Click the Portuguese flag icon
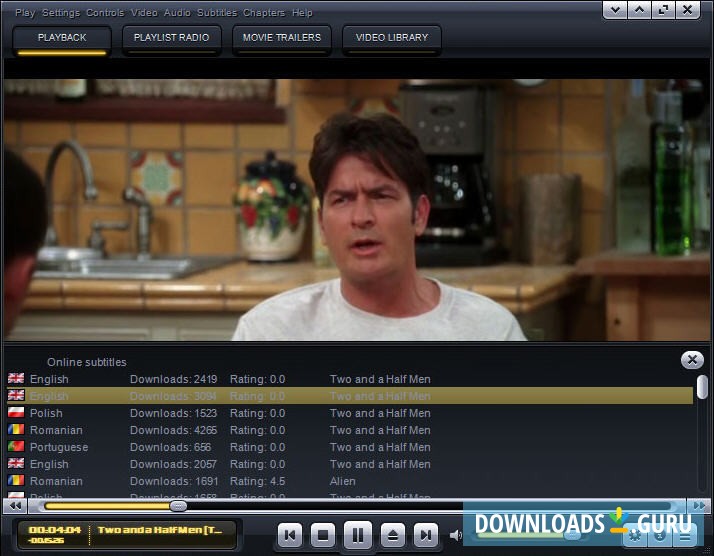 point(16,446)
